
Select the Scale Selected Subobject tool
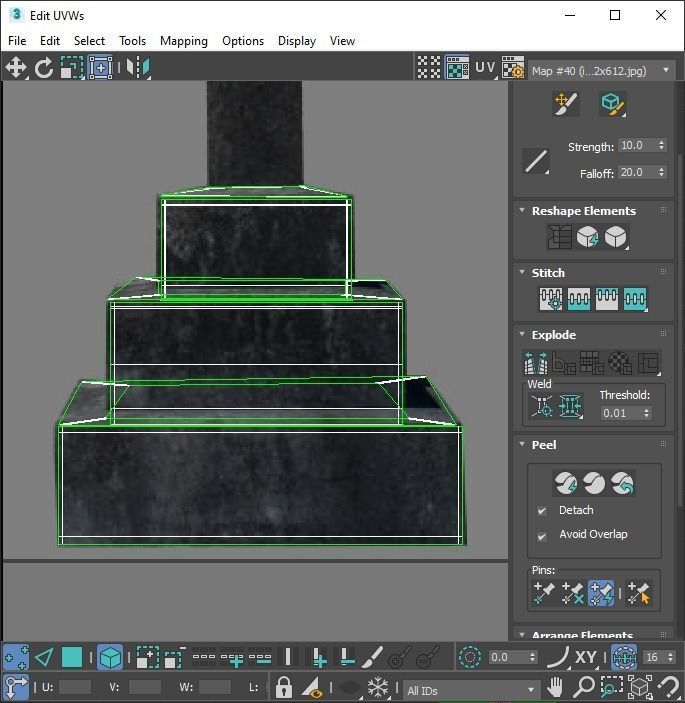(x=72, y=68)
